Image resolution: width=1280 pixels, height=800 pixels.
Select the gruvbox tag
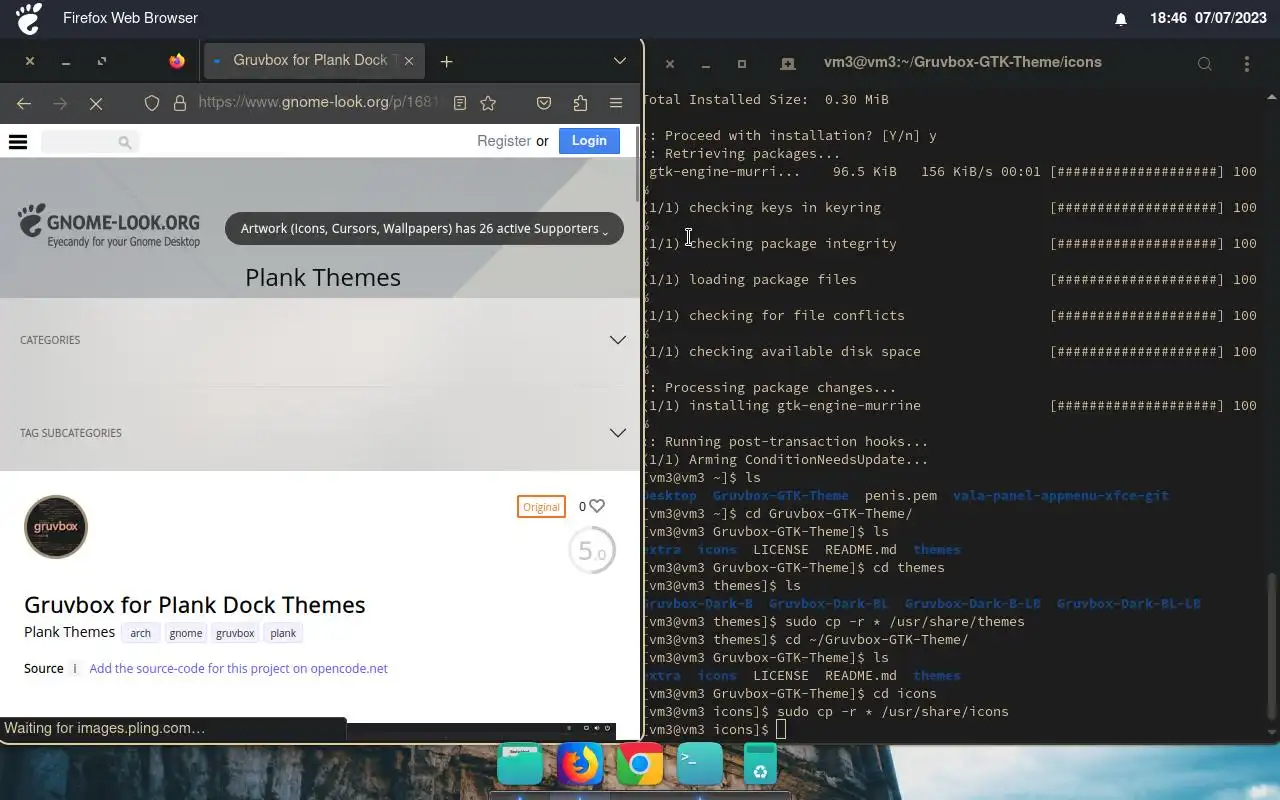click(235, 633)
